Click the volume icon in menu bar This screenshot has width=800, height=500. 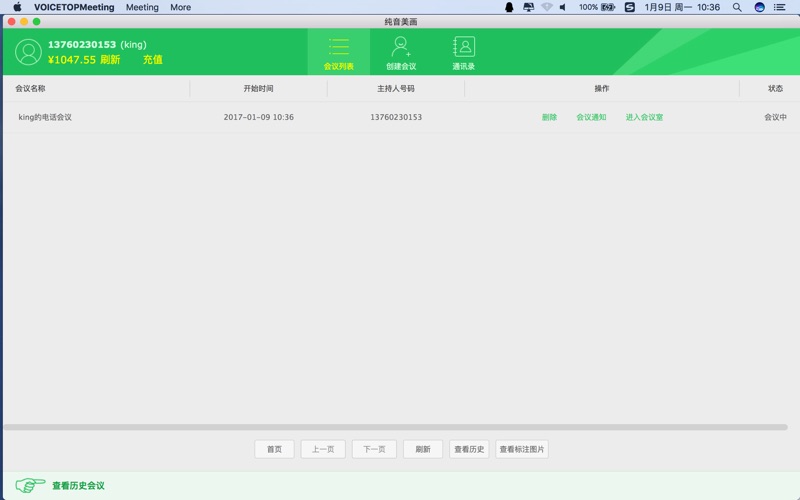tap(563, 7)
